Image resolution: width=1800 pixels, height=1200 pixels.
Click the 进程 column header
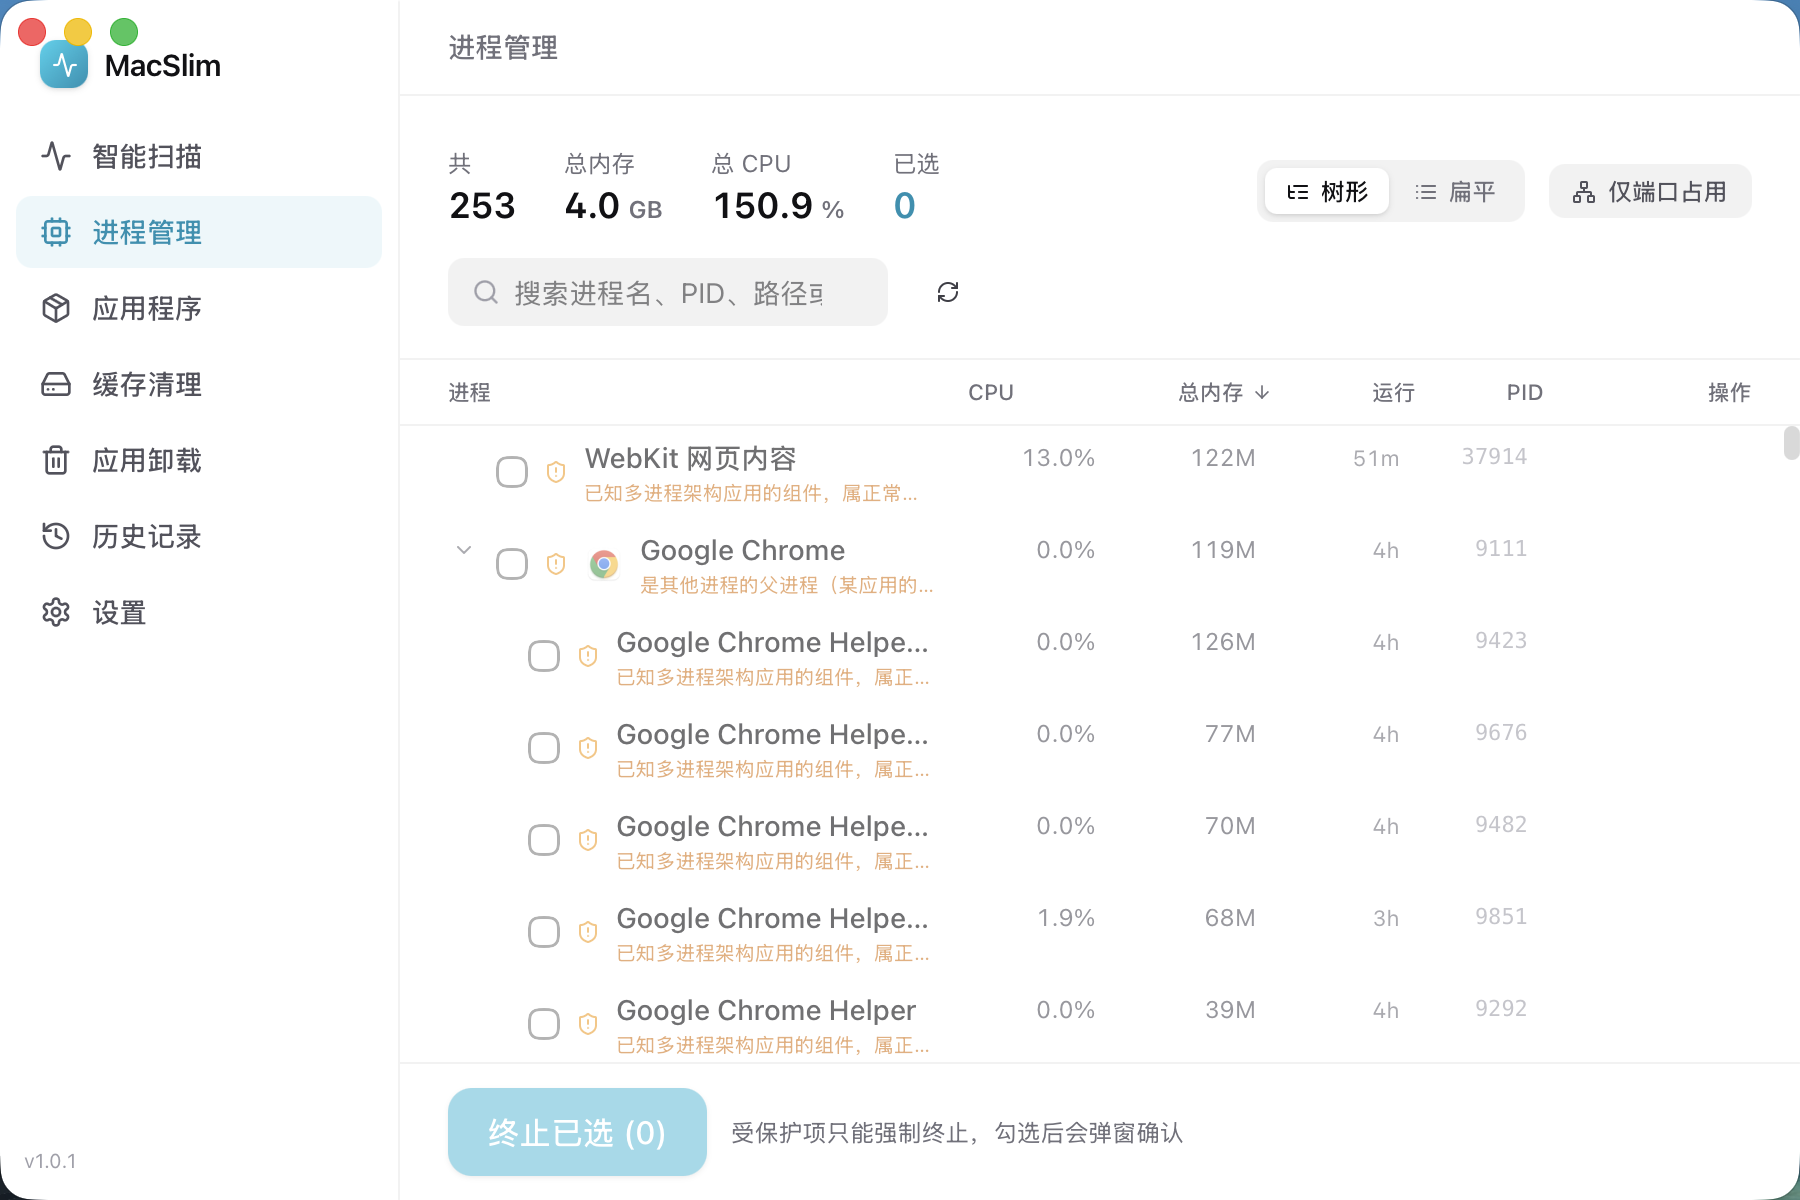pos(469,392)
